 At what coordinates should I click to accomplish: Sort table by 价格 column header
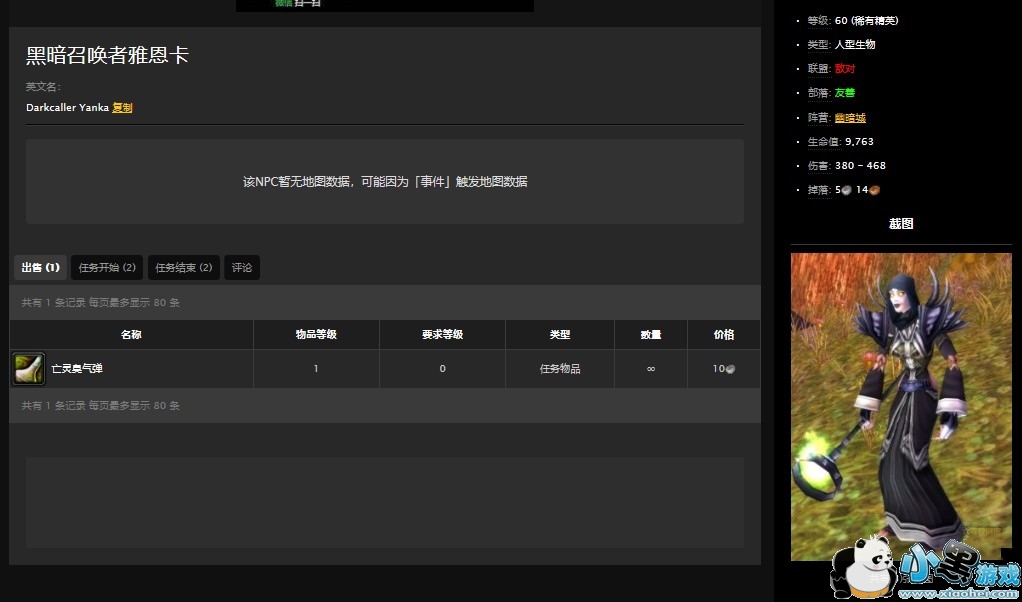point(723,335)
